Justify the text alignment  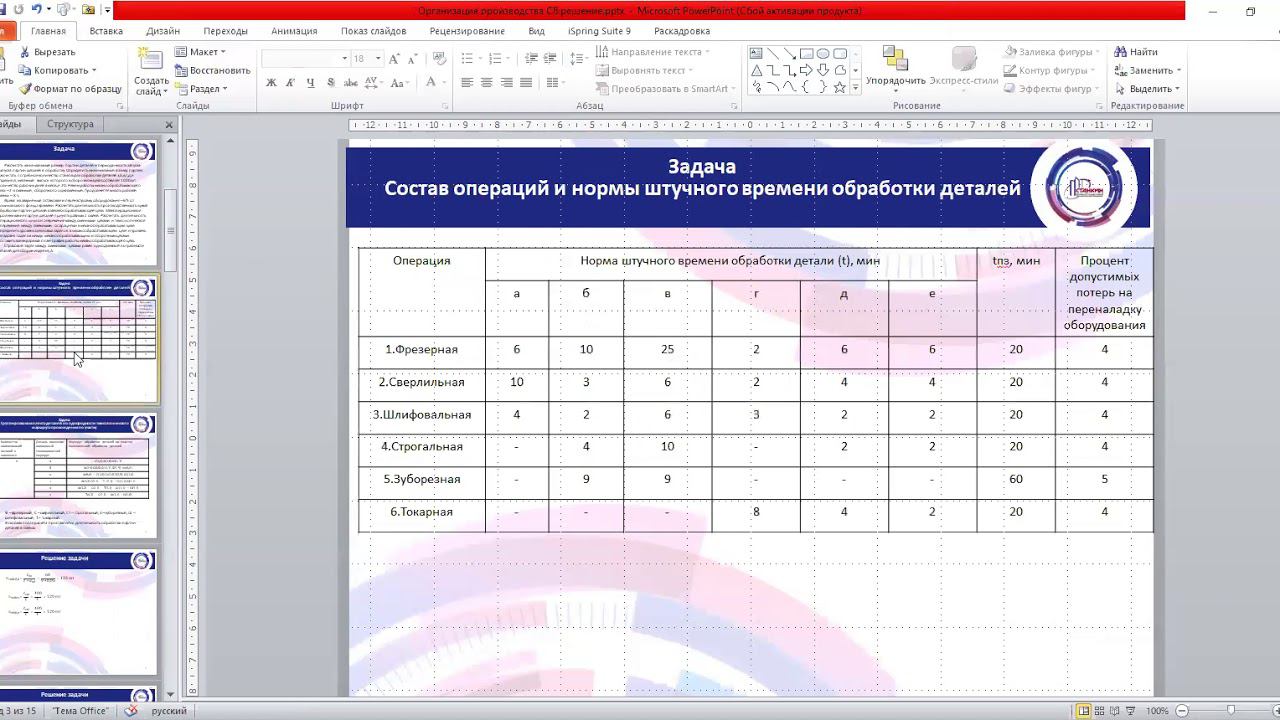pyautogui.click(x=527, y=83)
